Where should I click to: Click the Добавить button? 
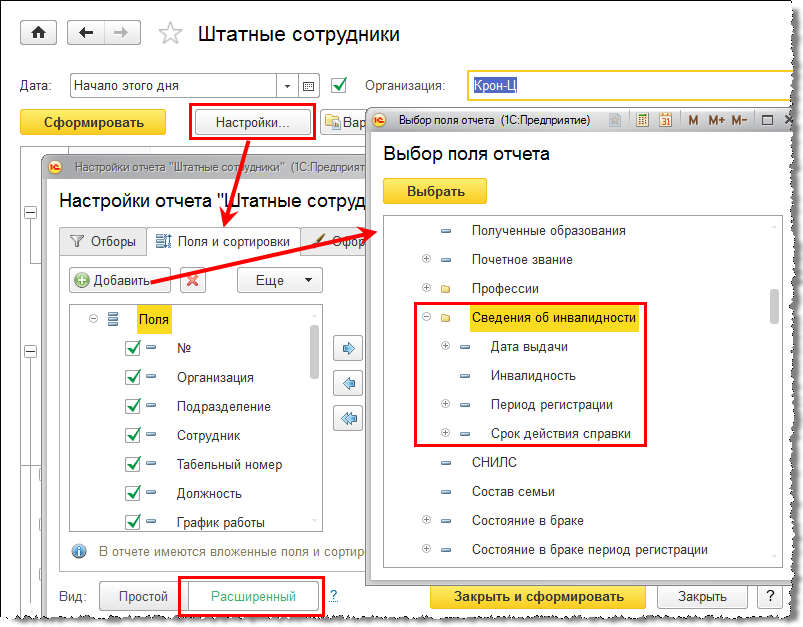(x=120, y=280)
